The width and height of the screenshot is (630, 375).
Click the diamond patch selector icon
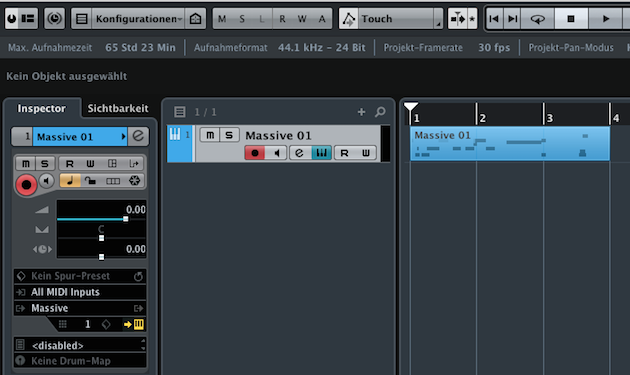point(106,324)
